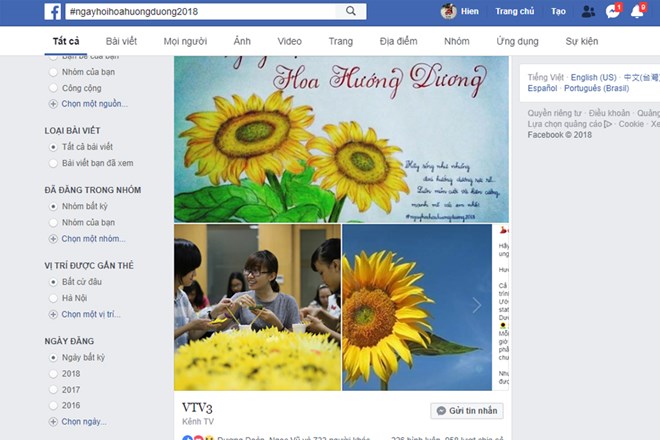Select Nhóm của bạn under posted-in-group filter

[x=53, y=222]
